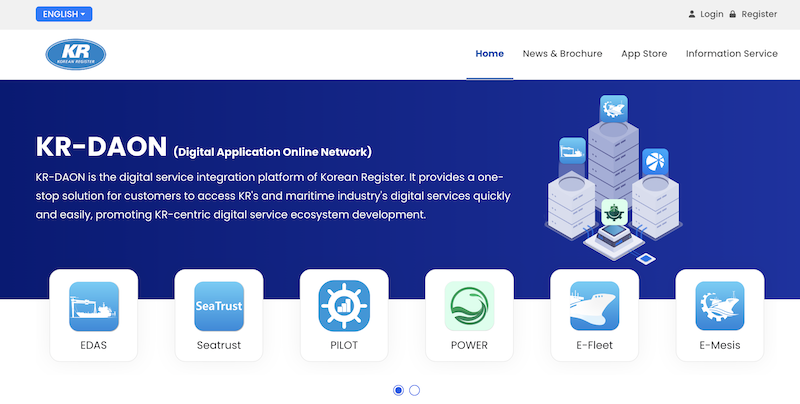Open the POWER green wave icon
The width and height of the screenshot is (800, 404).
coord(469,306)
